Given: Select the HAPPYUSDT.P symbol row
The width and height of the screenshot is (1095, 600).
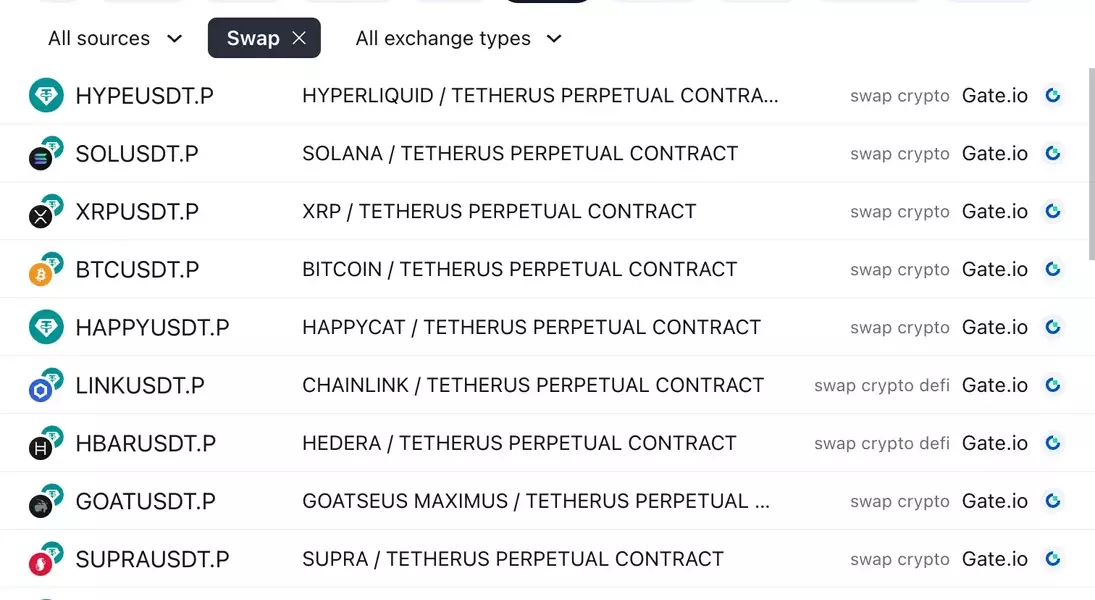Looking at the screenshot, I should [x=152, y=328].
